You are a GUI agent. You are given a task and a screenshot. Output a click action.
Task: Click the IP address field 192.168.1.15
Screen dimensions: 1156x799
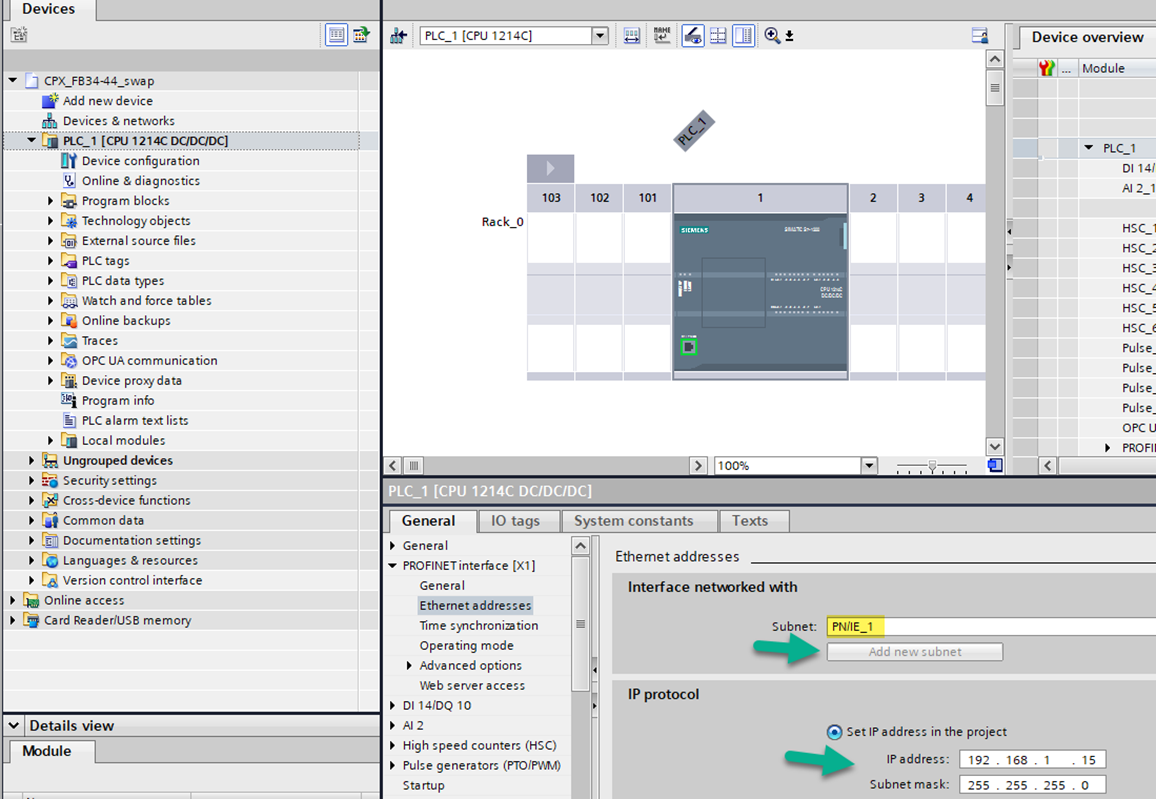tap(1032, 759)
